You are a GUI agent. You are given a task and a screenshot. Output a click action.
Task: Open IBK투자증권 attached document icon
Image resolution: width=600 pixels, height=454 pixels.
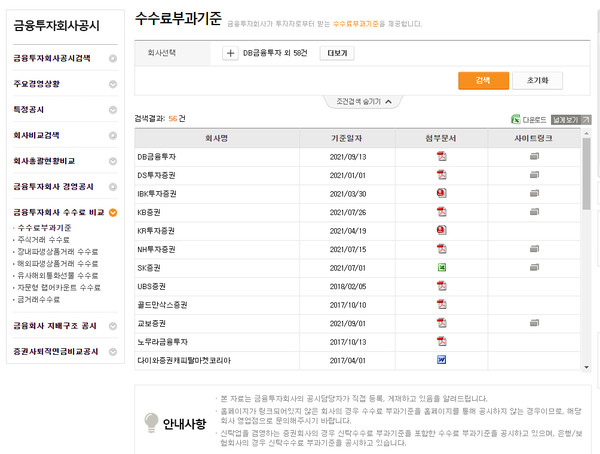(442, 193)
